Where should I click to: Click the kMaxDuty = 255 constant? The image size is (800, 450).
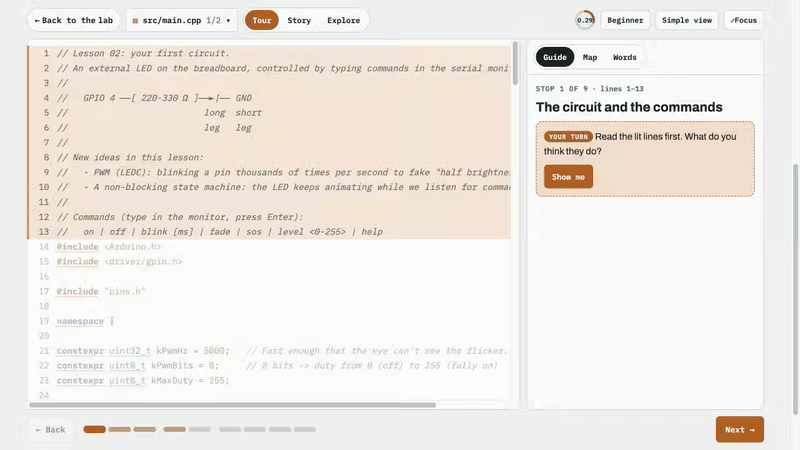143,381
